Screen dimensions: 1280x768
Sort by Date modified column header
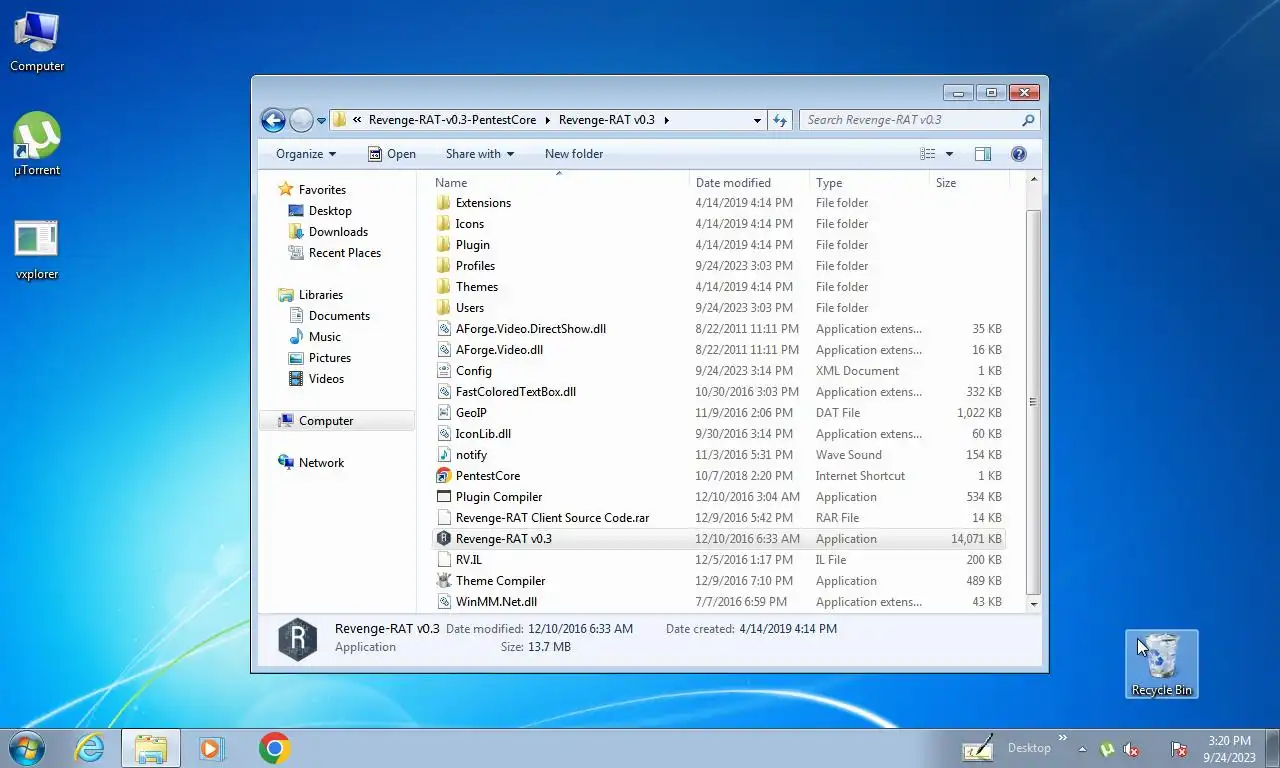[x=750, y=183]
